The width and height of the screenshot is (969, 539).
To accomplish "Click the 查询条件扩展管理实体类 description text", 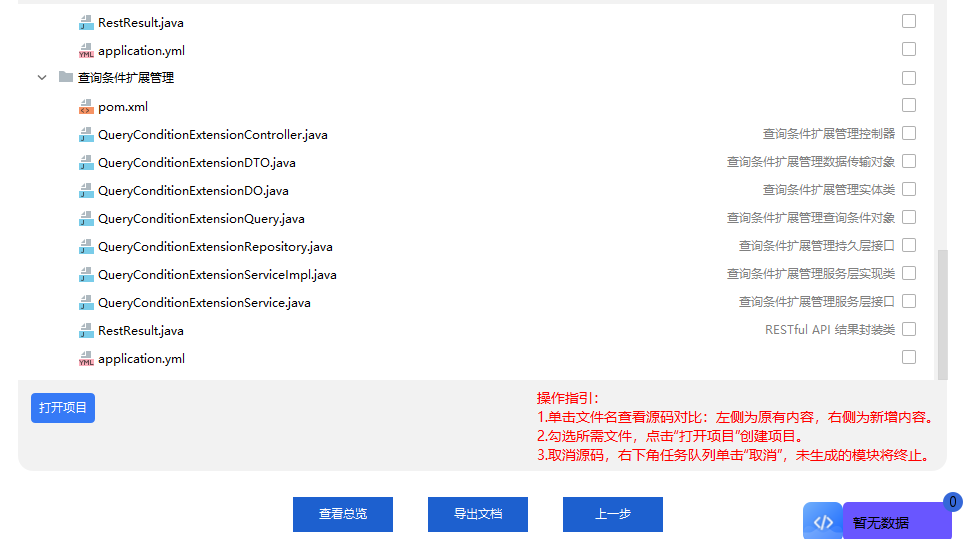I will (x=829, y=190).
